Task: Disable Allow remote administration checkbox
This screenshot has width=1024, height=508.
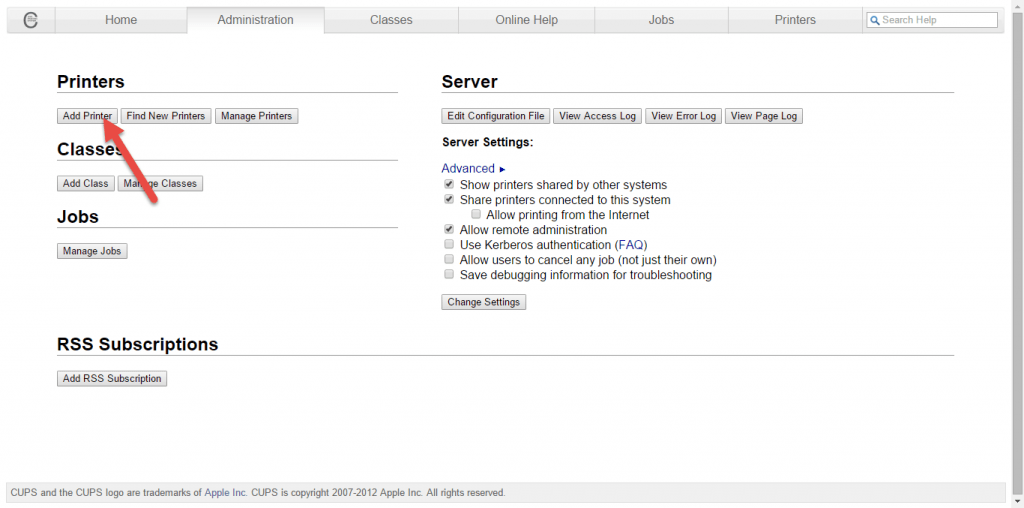Action: coord(449,230)
